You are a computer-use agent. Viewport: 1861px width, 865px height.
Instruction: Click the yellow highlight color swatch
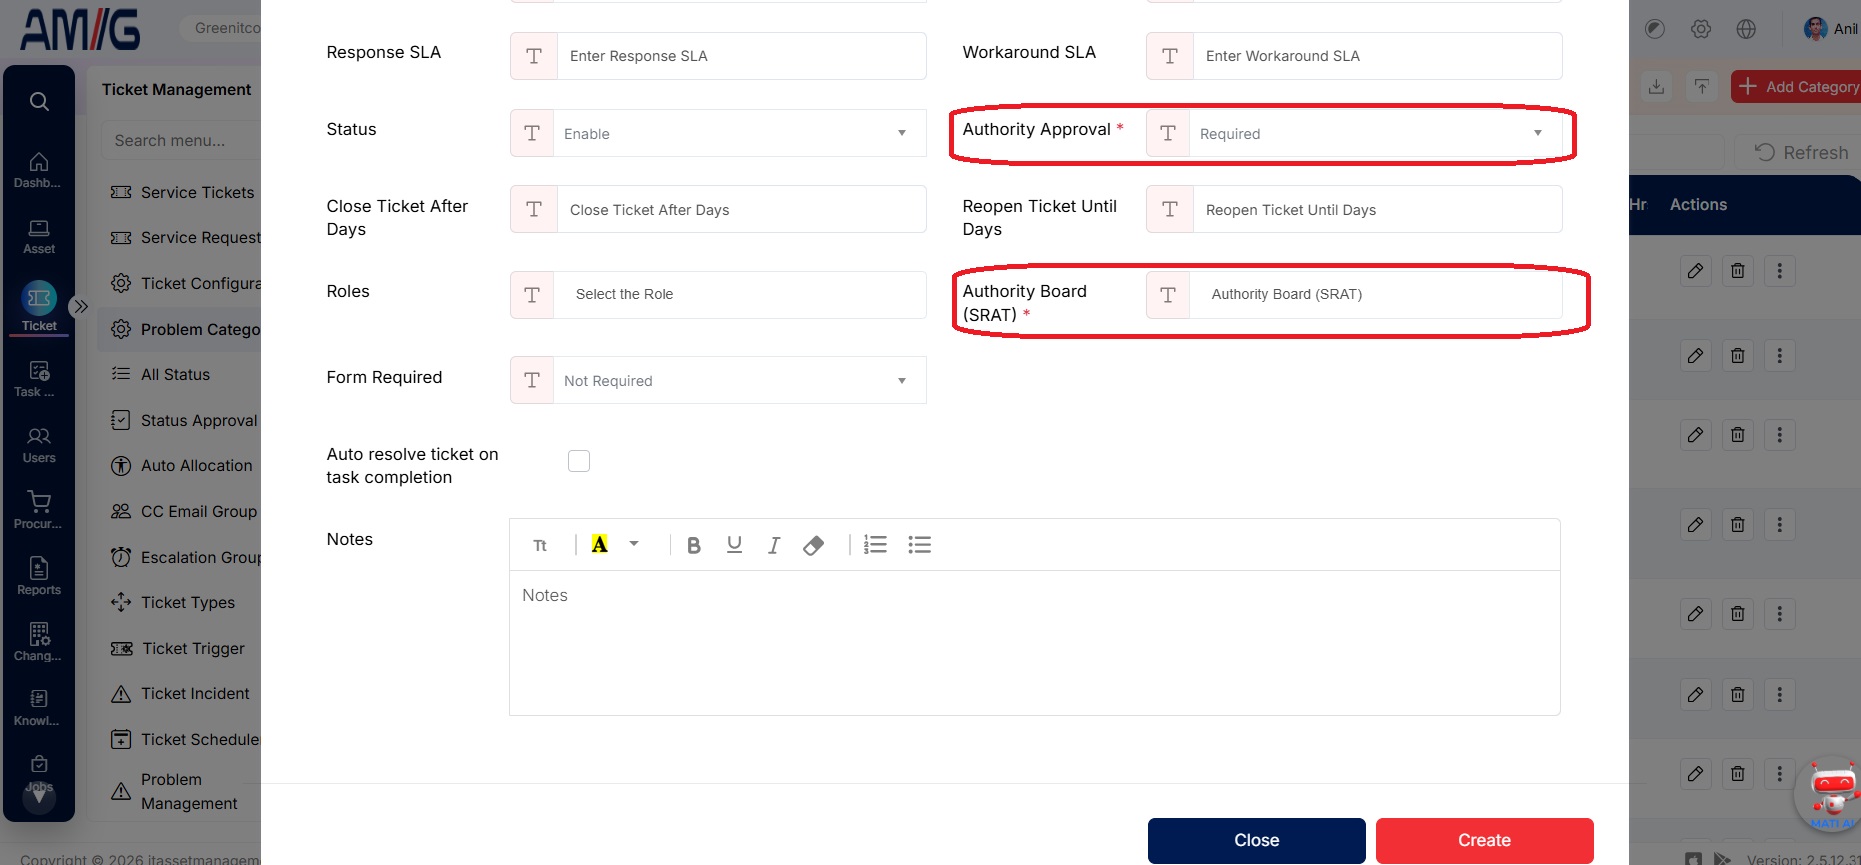point(600,544)
